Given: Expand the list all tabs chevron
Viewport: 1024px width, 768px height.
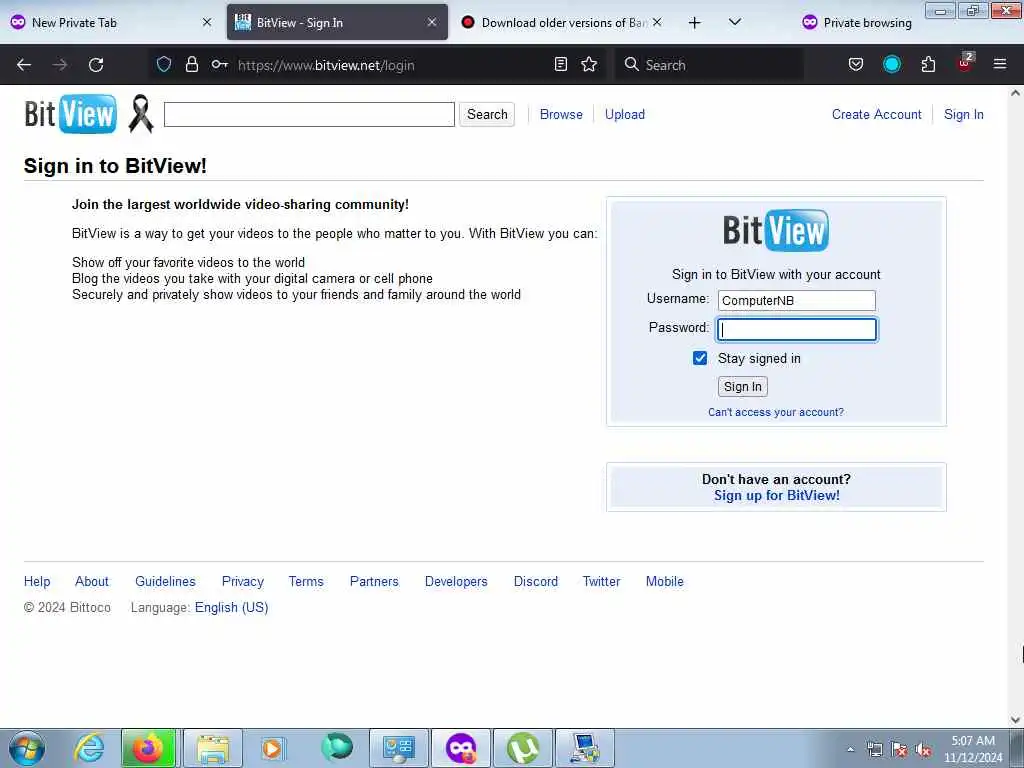Looking at the screenshot, I should click(x=735, y=22).
